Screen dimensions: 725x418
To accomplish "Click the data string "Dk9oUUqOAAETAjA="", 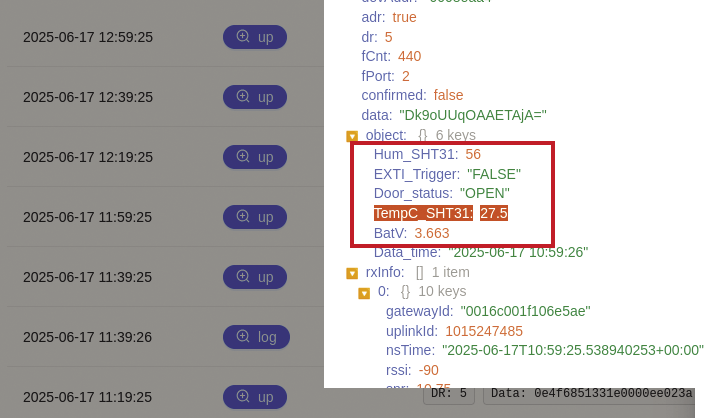I will pyautogui.click(x=473, y=115).
